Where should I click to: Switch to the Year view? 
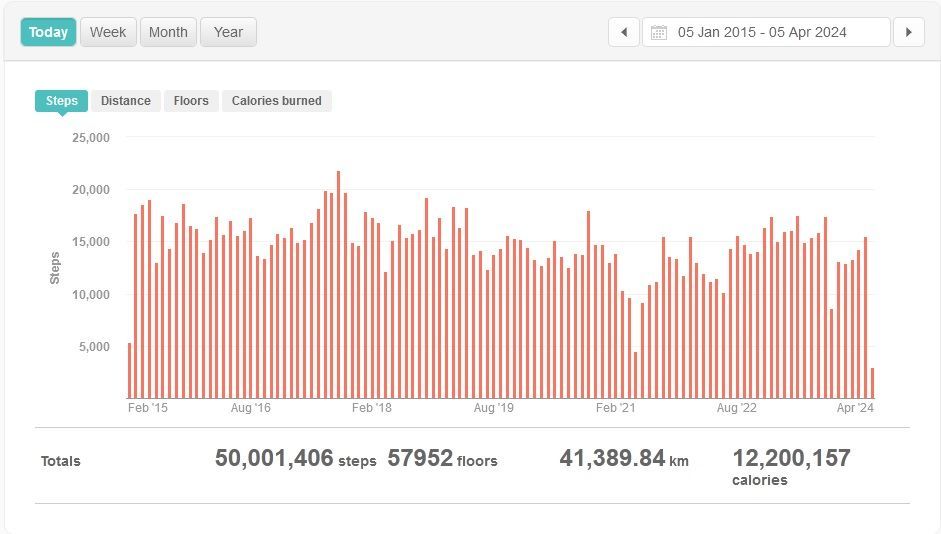pyautogui.click(x=228, y=32)
